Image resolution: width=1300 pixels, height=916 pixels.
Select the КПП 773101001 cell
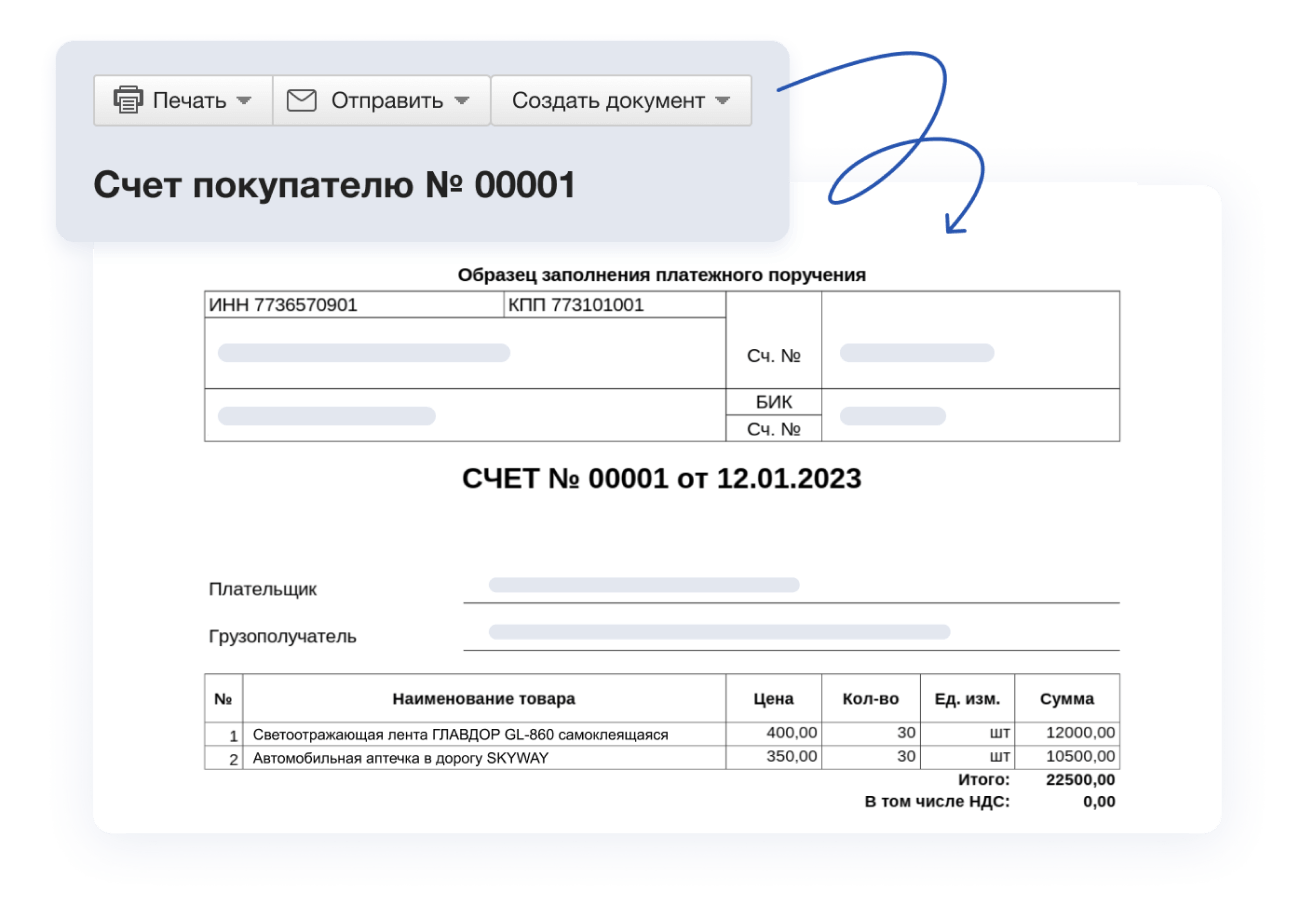[615, 305]
